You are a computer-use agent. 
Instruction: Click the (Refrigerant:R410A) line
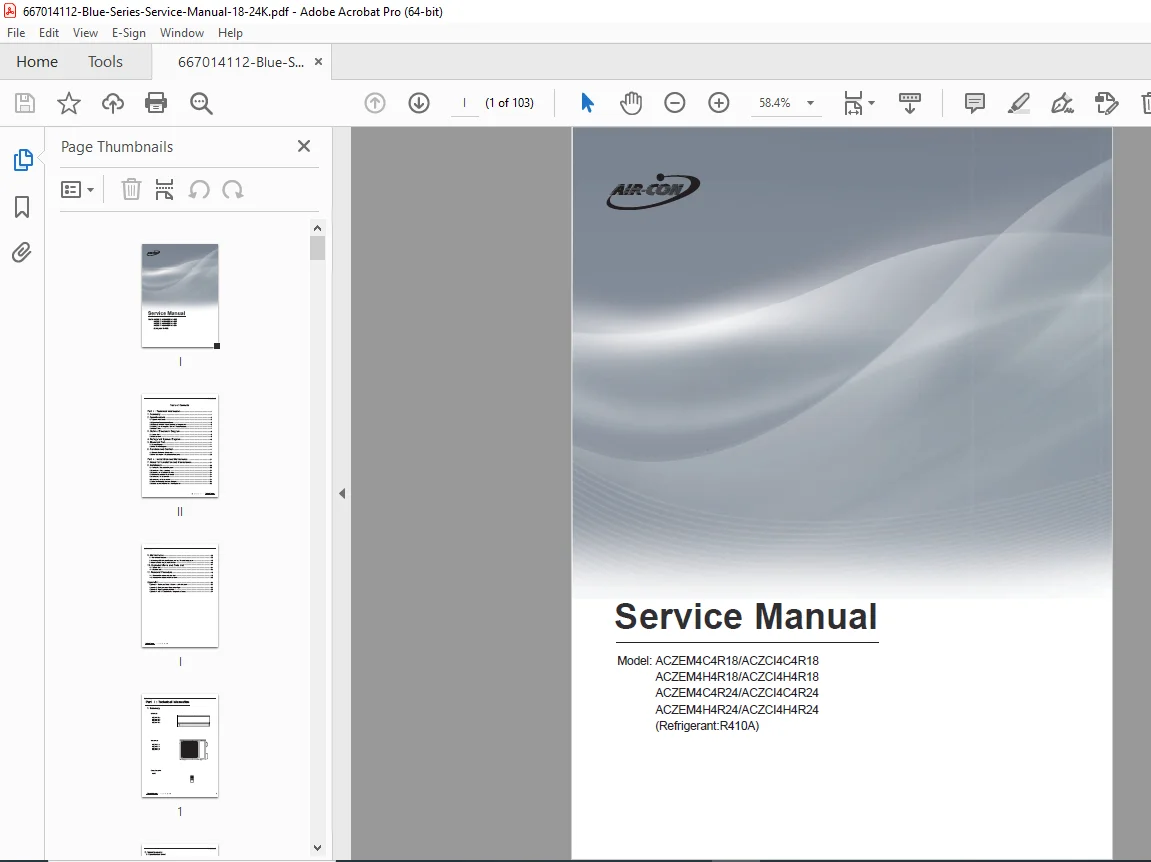click(707, 726)
